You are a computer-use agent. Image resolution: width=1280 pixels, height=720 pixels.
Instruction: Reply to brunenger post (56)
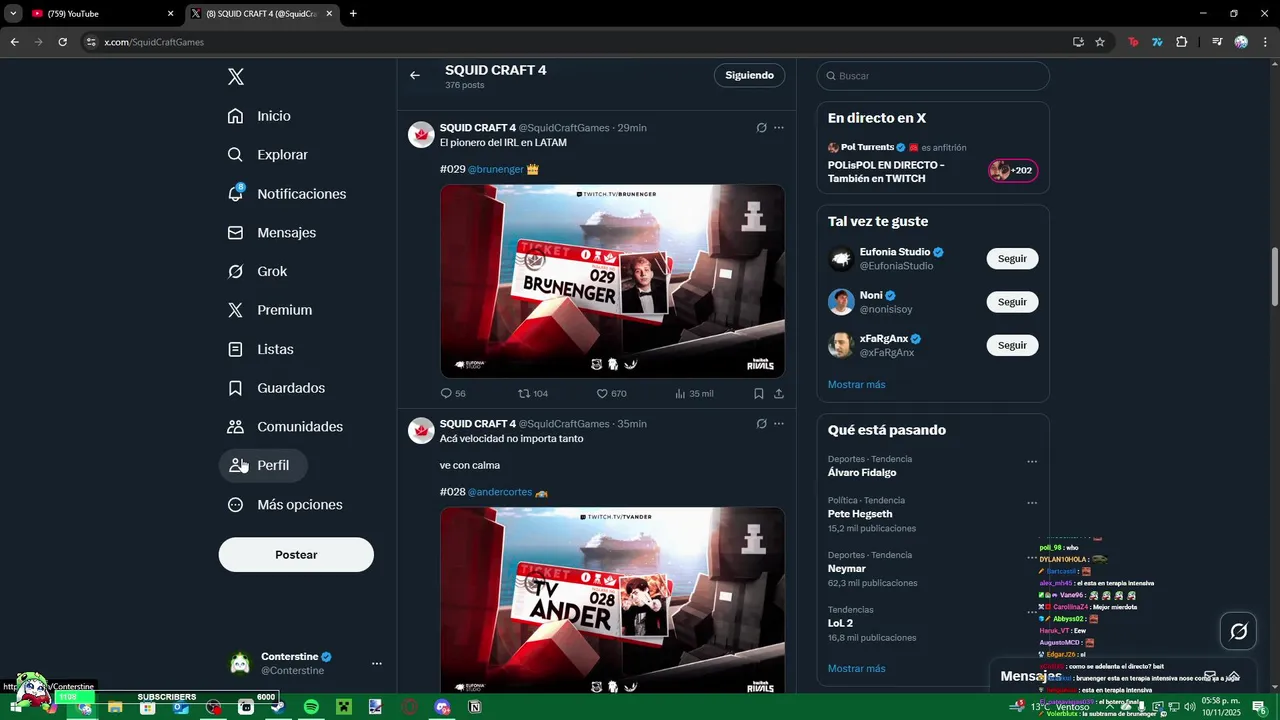[x=453, y=394]
